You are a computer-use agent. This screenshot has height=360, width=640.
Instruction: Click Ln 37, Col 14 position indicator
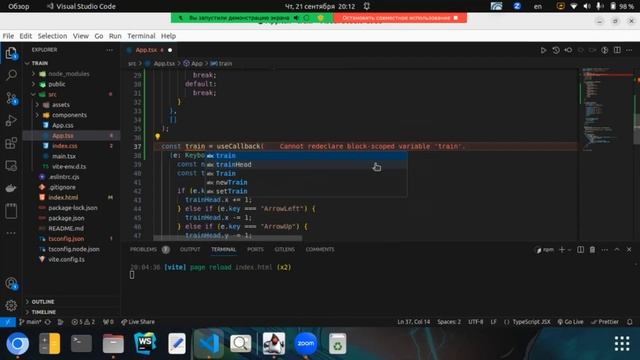(x=413, y=322)
